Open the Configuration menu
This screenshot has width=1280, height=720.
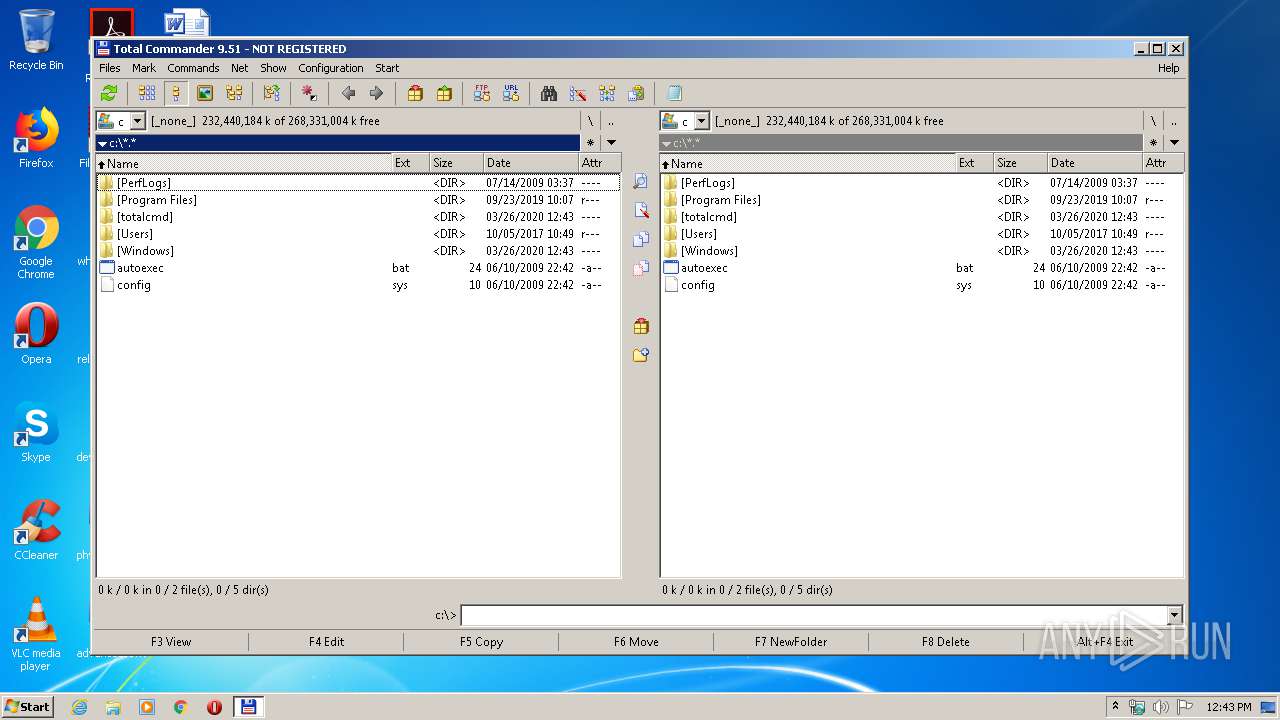click(331, 68)
